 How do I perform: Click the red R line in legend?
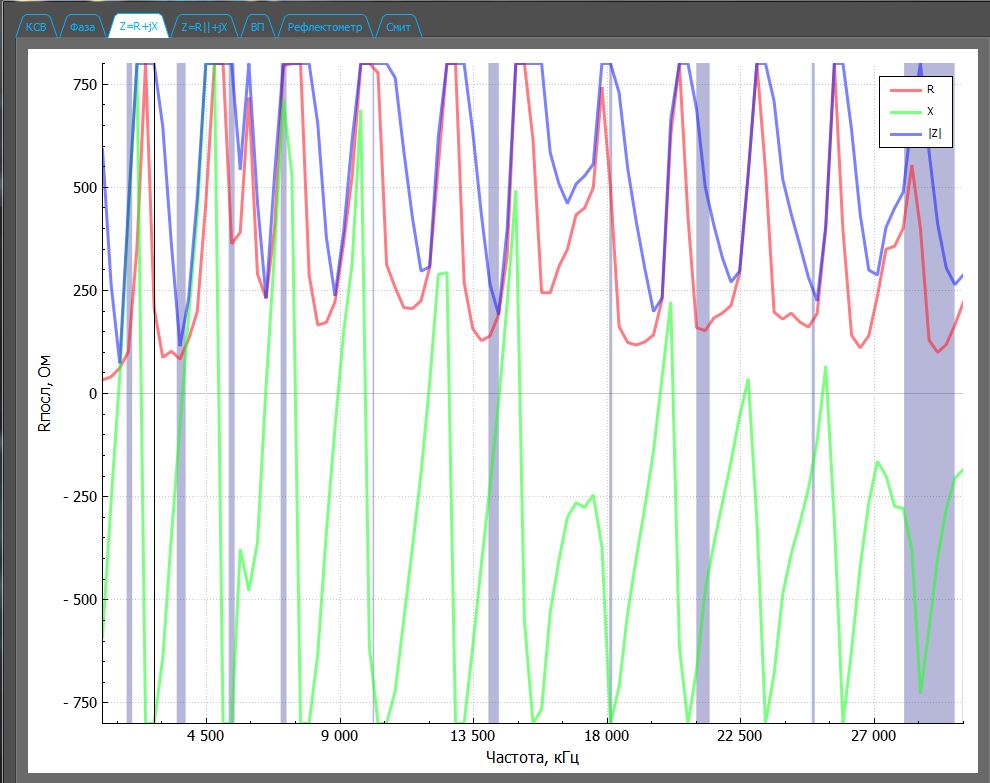point(903,89)
